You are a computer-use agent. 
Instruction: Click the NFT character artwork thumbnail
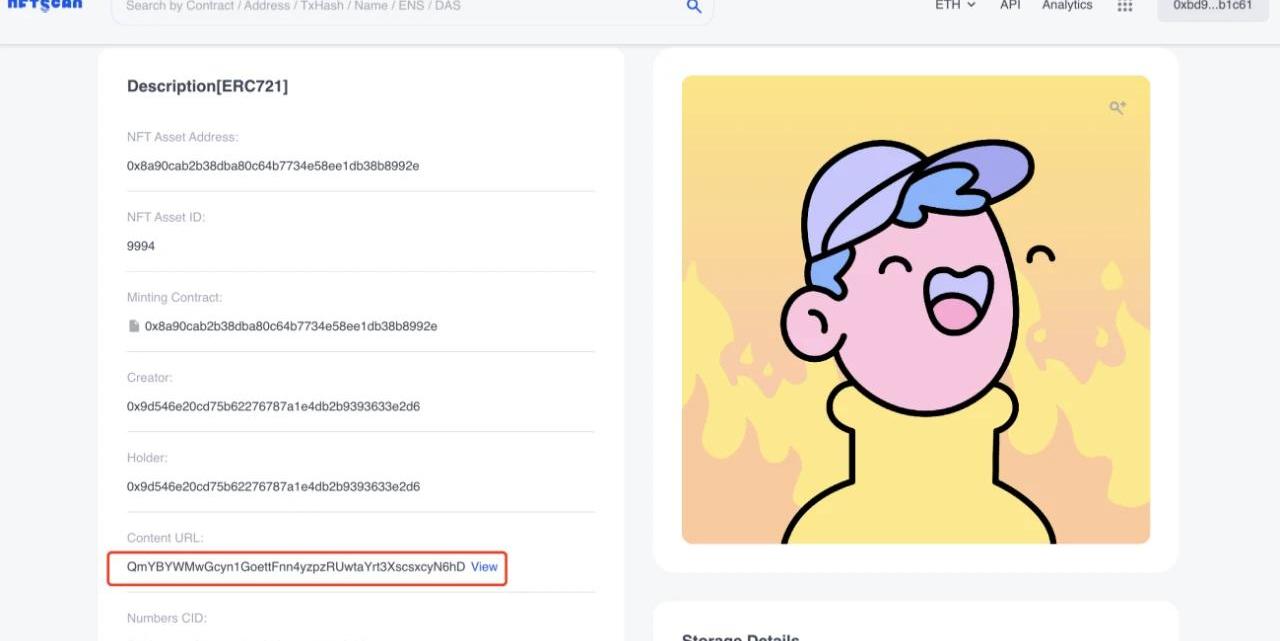(916, 310)
